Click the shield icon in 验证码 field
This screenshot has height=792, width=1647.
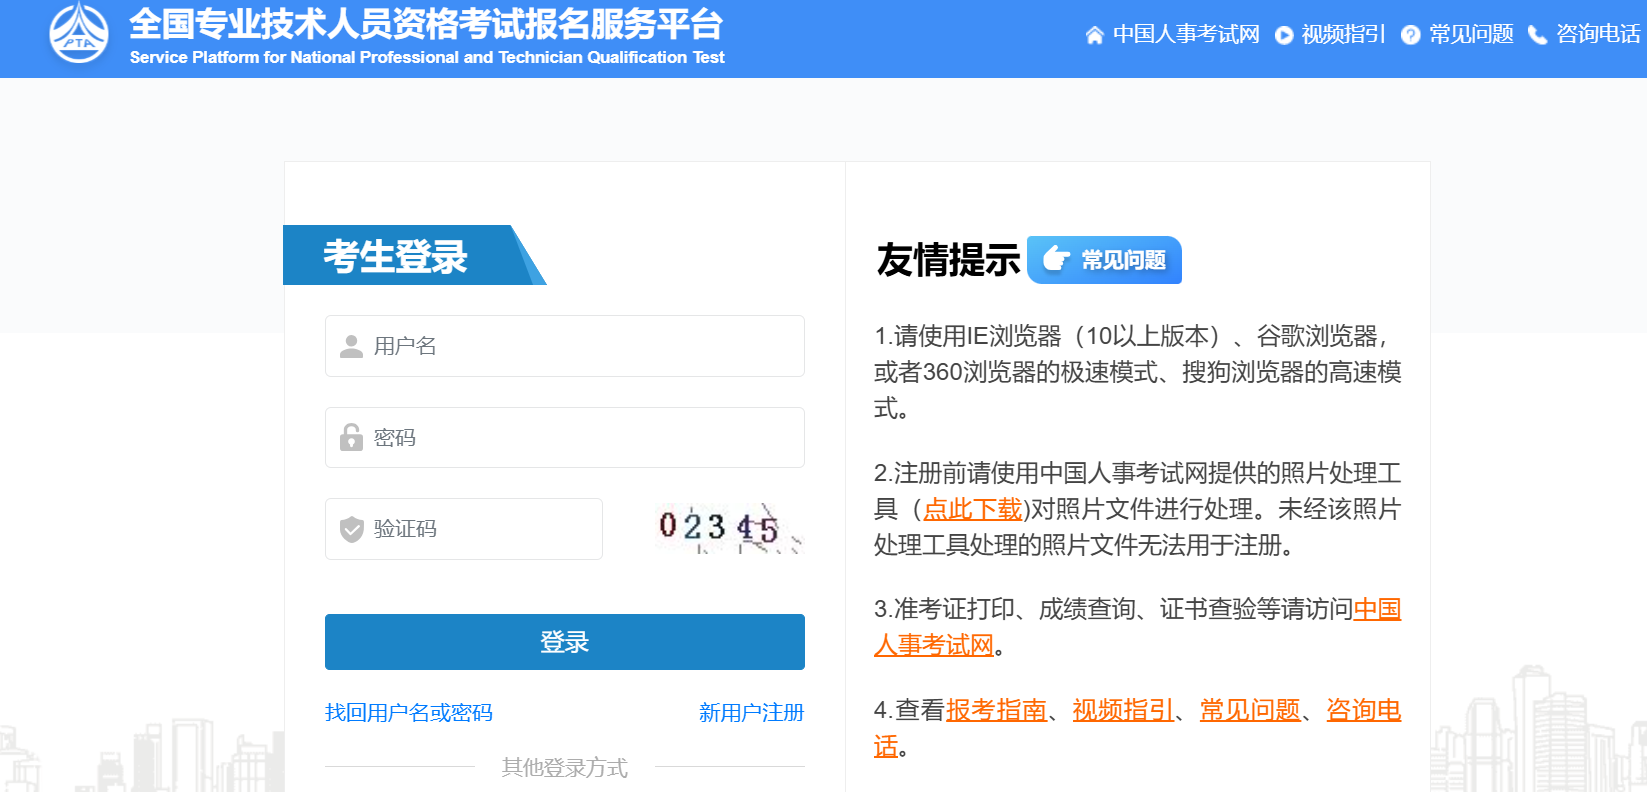click(x=351, y=529)
